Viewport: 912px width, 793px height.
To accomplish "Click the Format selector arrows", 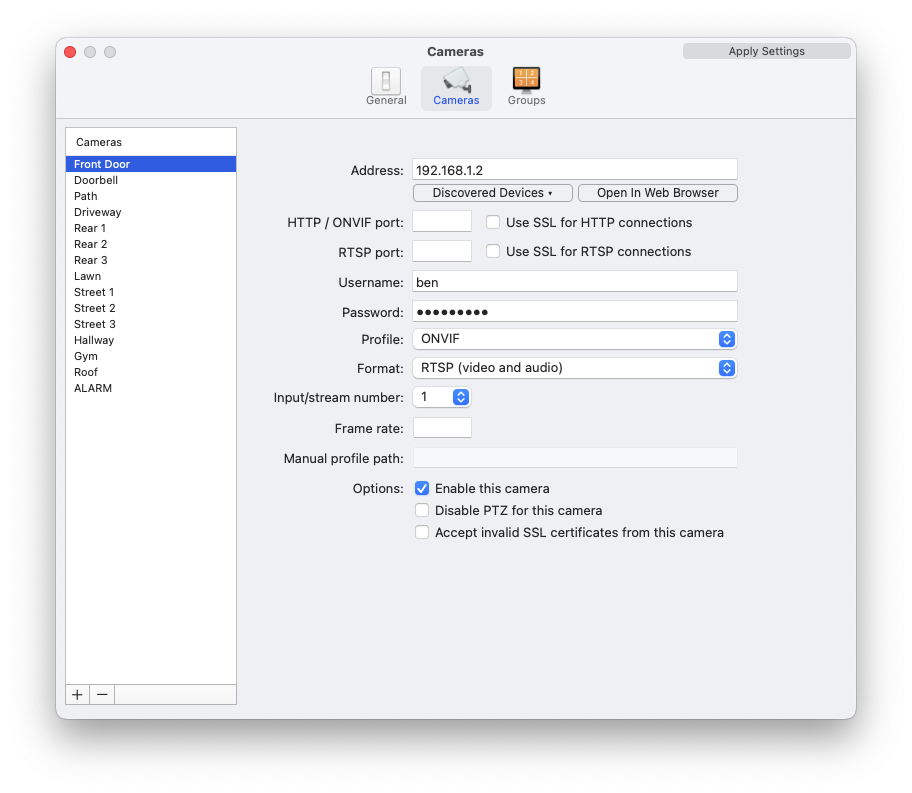I will [729, 368].
